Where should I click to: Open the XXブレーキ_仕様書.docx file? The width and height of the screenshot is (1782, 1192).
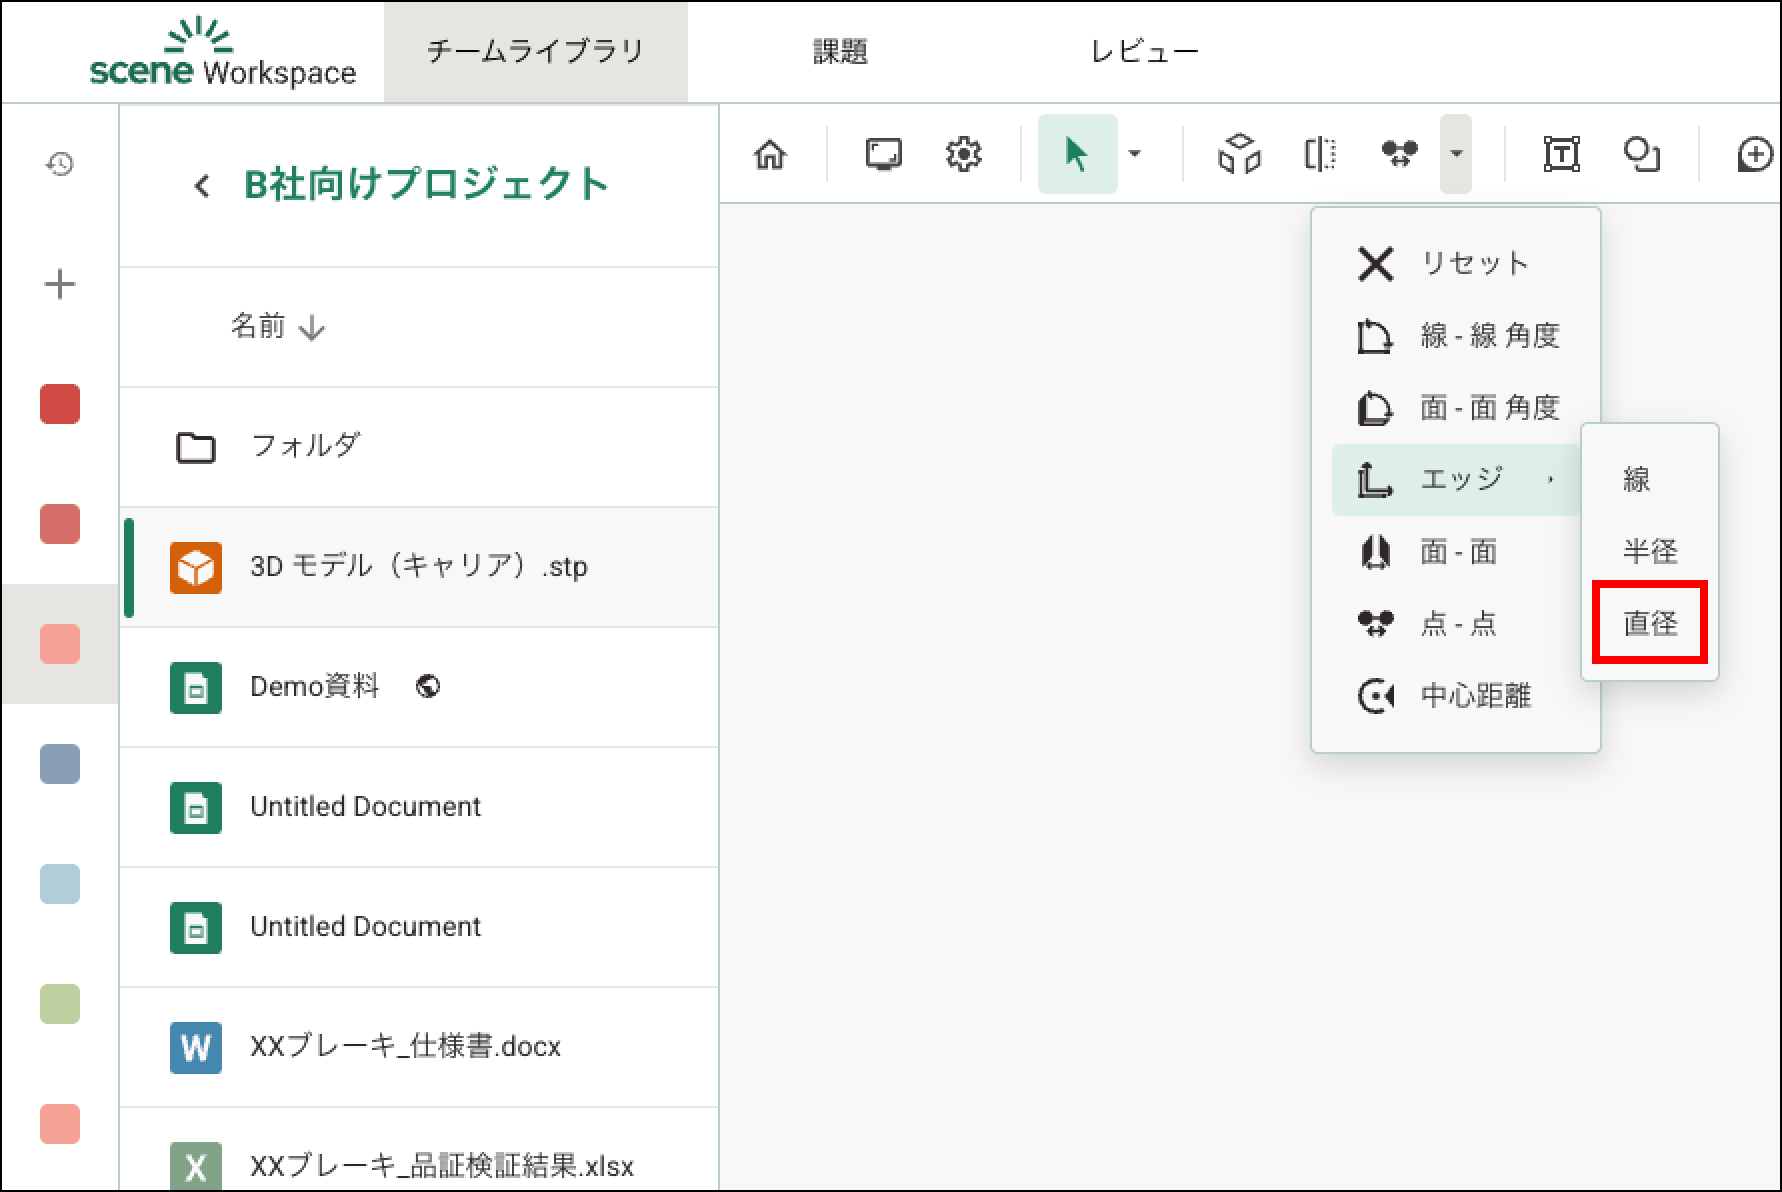405,1046
